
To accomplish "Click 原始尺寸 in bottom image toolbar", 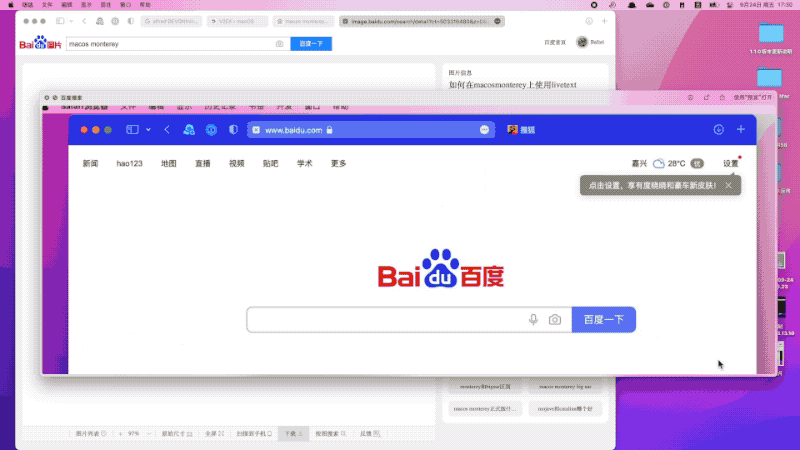I will tap(177, 434).
